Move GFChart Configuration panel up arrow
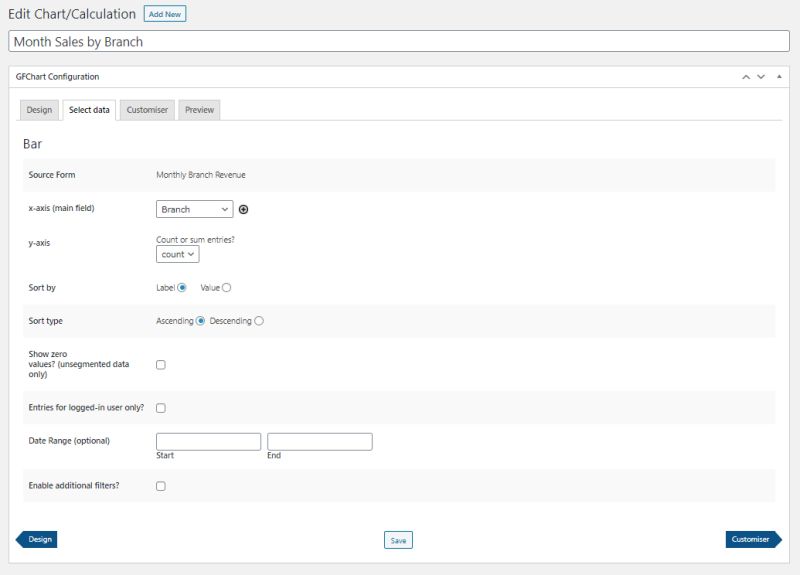The image size is (800, 575). [x=746, y=77]
